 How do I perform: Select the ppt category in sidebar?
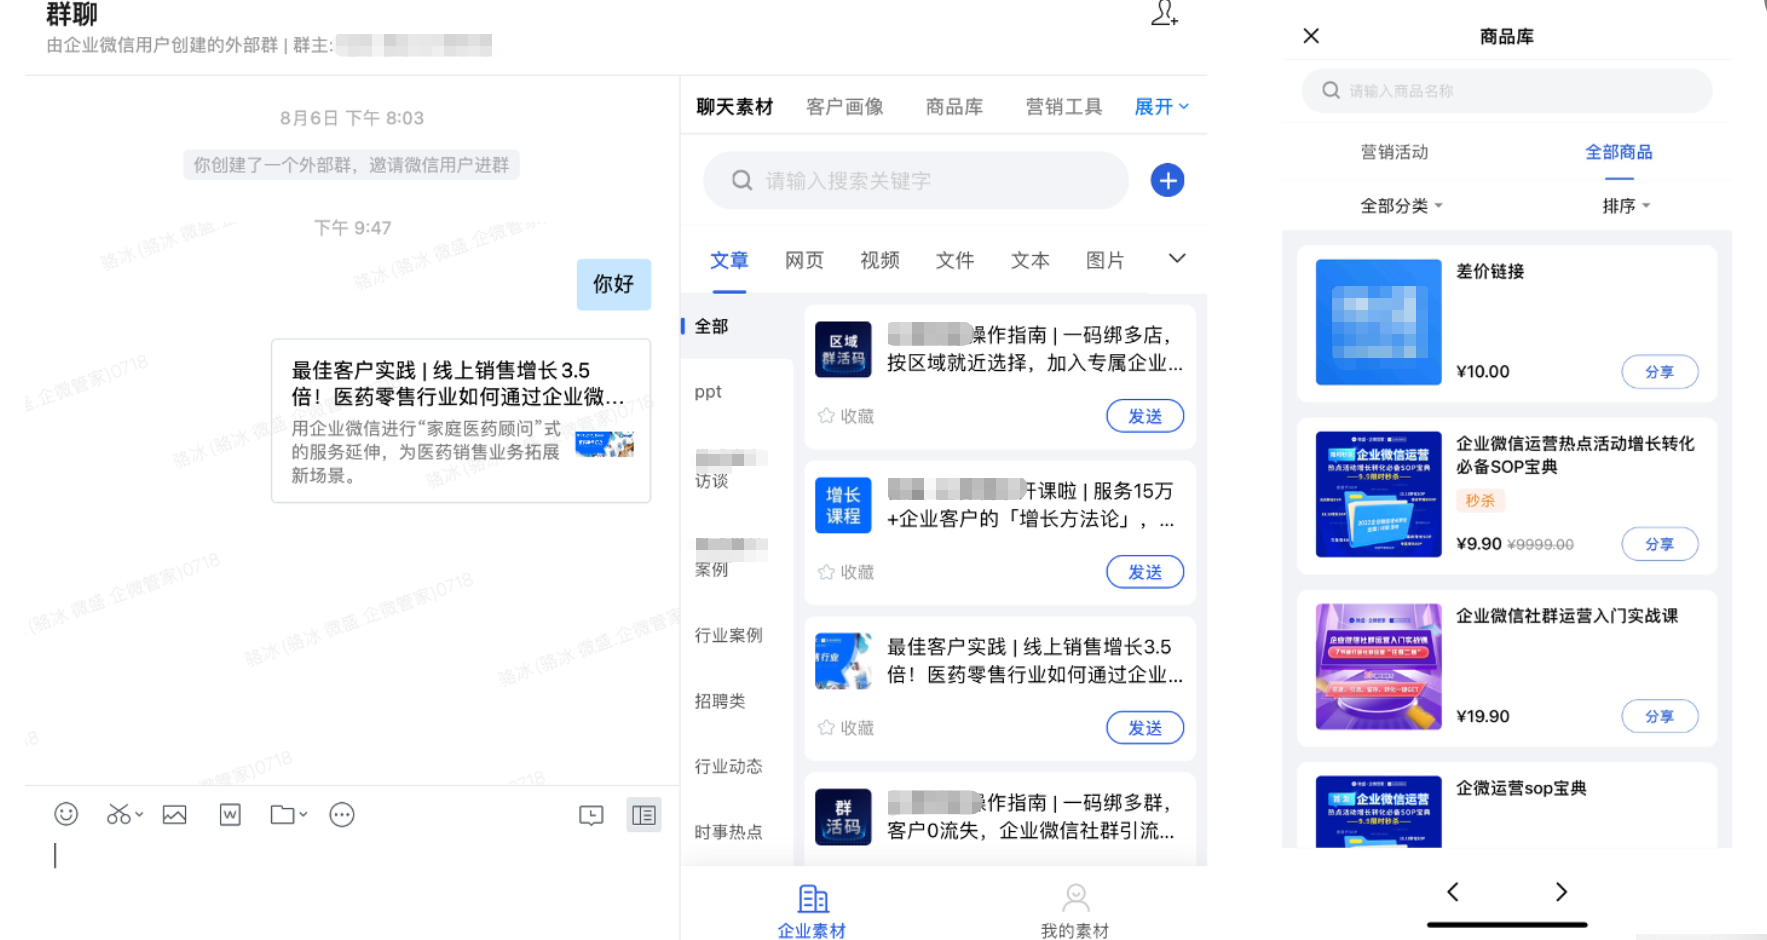tap(708, 392)
